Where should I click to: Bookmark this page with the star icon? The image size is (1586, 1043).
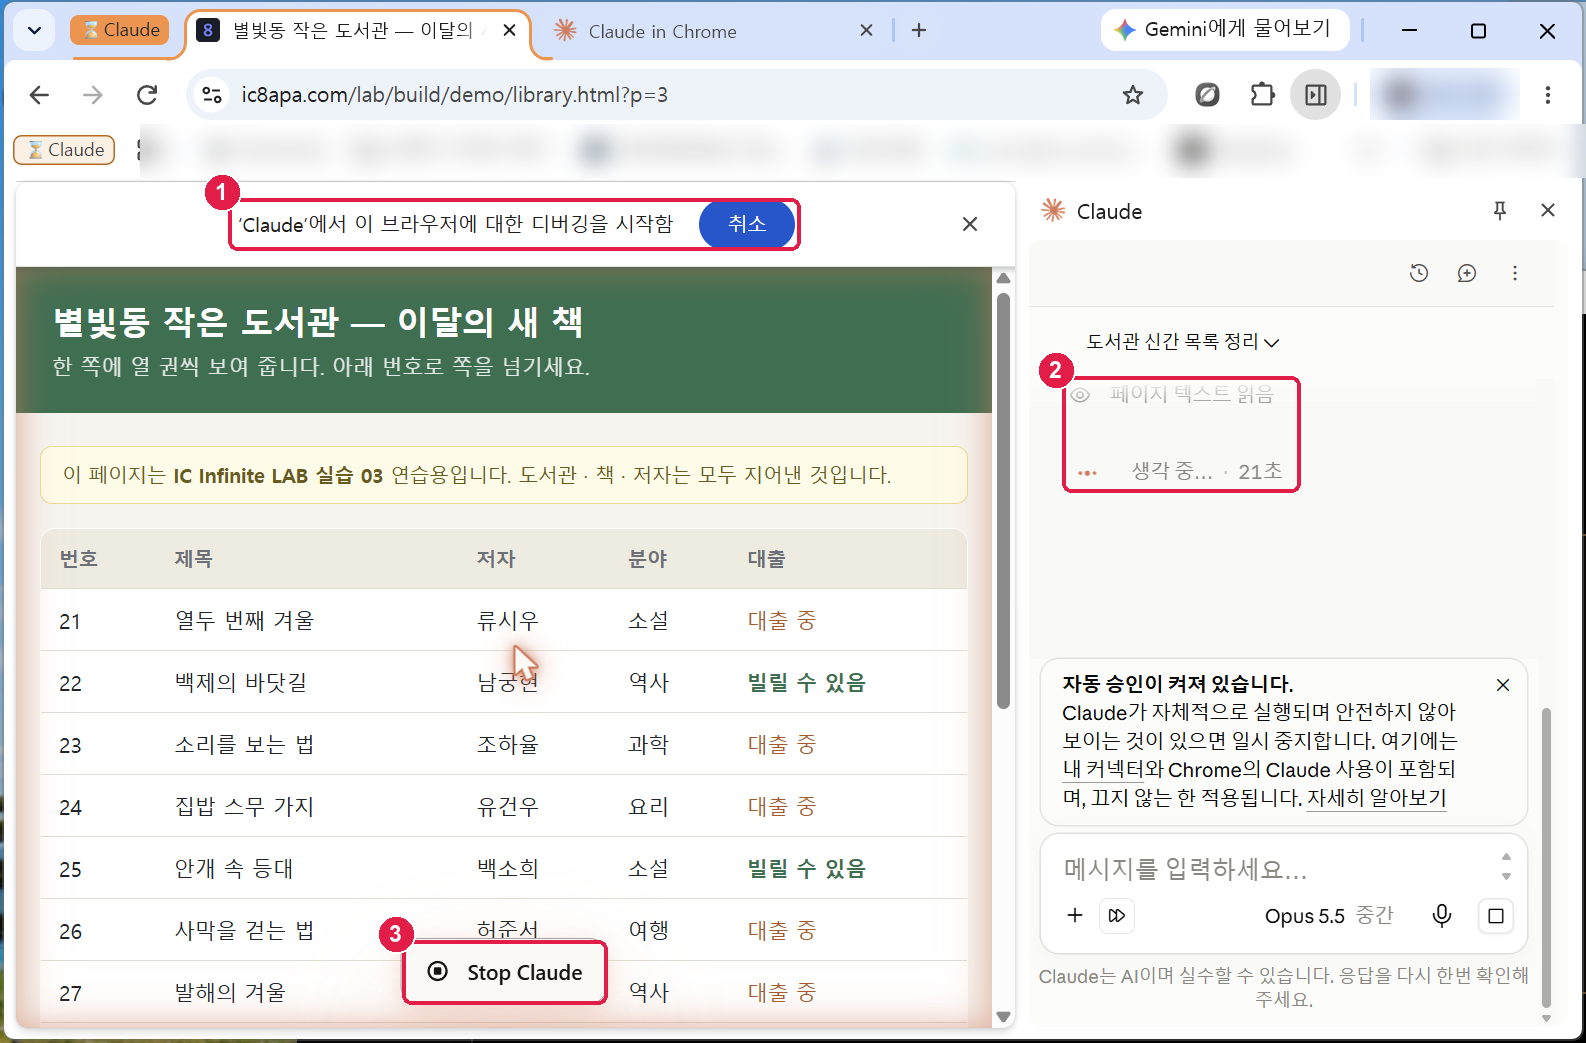(1132, 95)
